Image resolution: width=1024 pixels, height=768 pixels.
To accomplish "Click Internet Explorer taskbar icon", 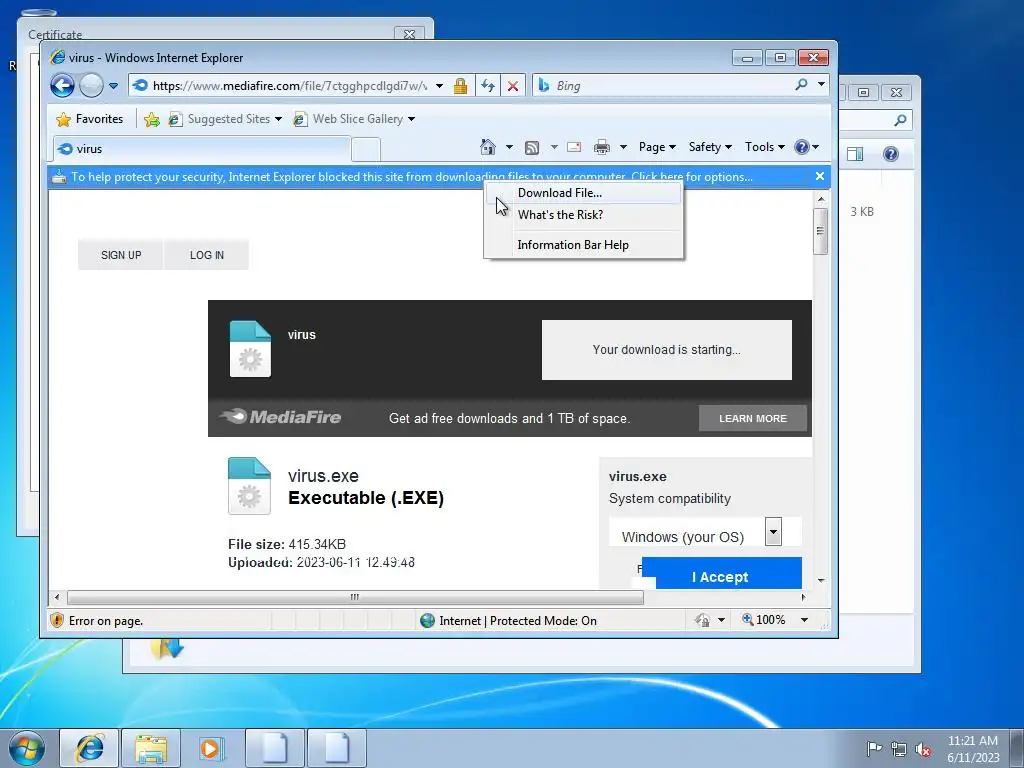I will click(89, 748).
